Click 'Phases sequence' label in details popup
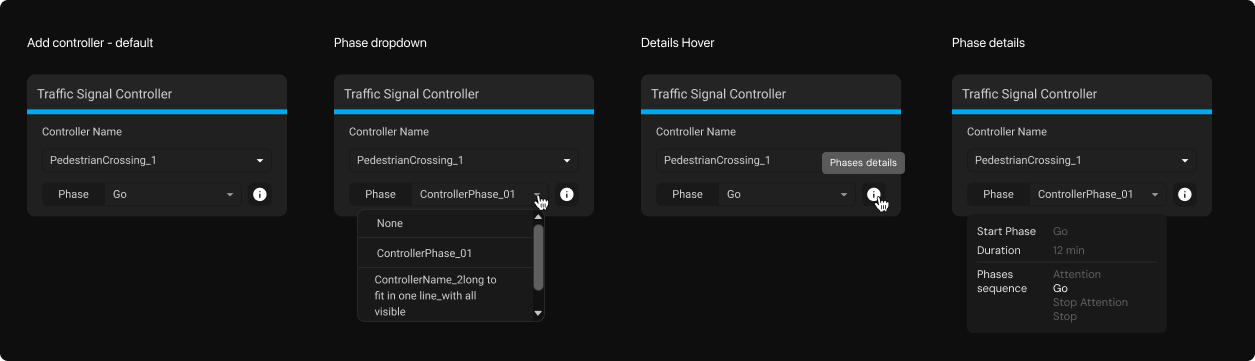This screenshot has height=361, width=1255. tap(1002, 281)
